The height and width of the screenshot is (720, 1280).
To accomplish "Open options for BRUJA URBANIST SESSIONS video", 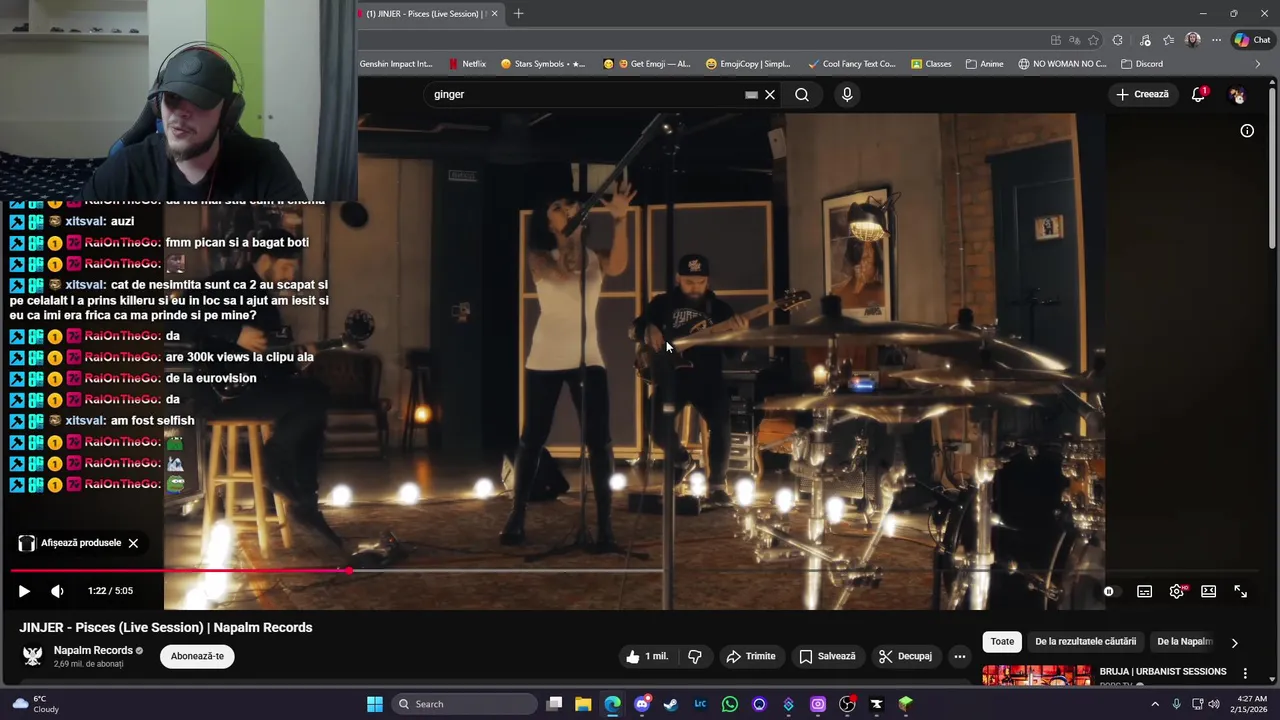I will click(x=1245, y=673).
